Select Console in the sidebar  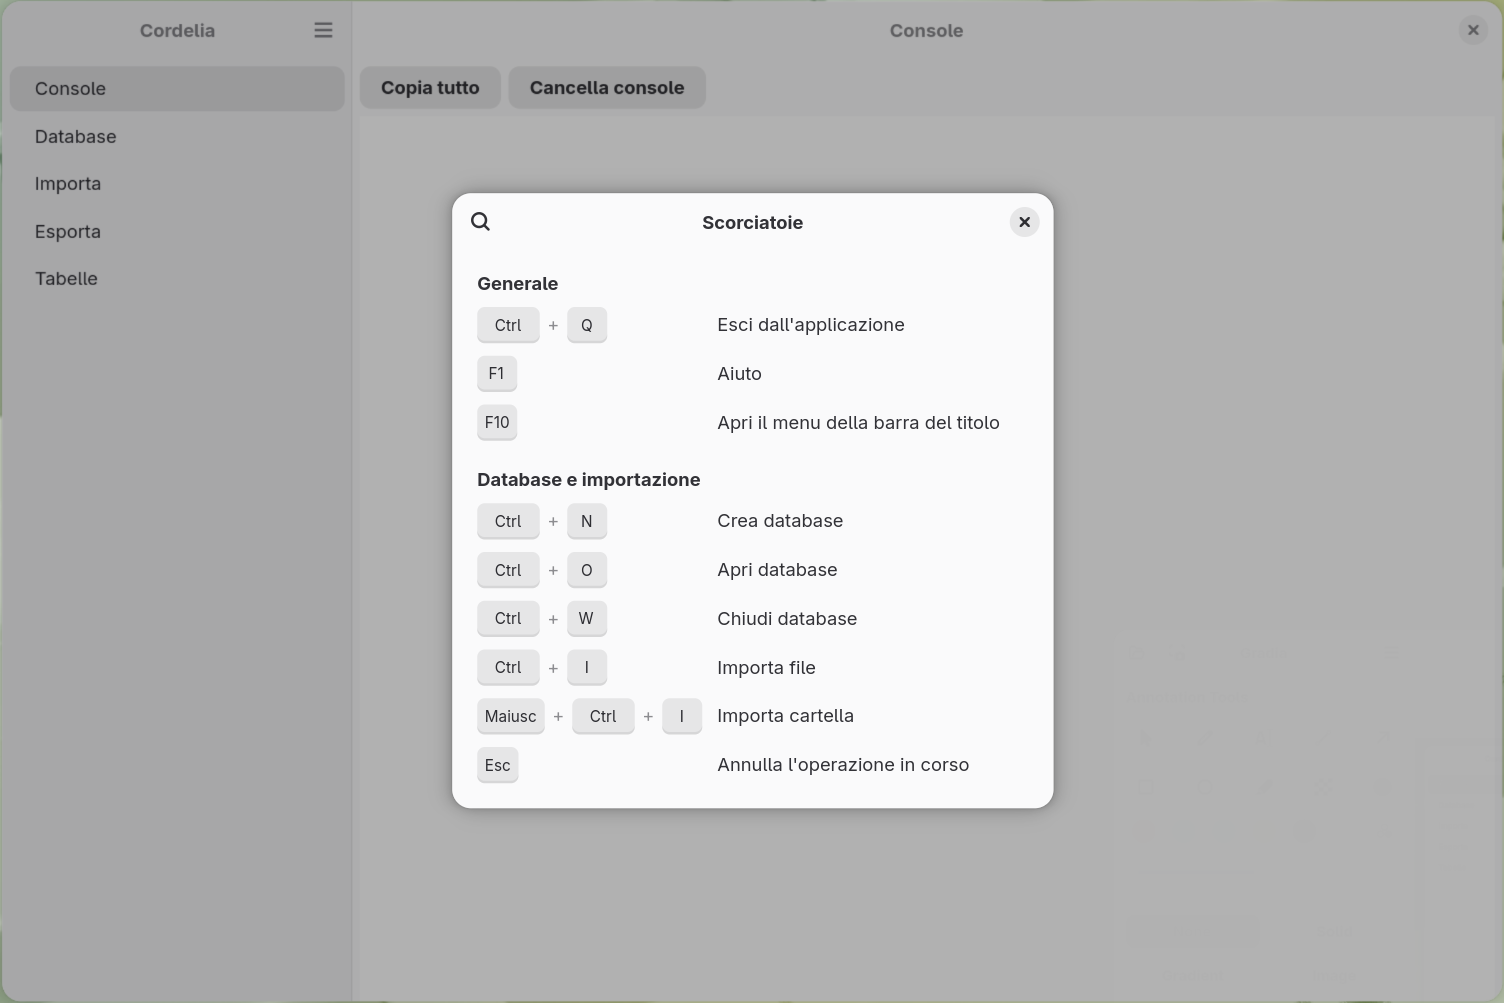[177, 88]
